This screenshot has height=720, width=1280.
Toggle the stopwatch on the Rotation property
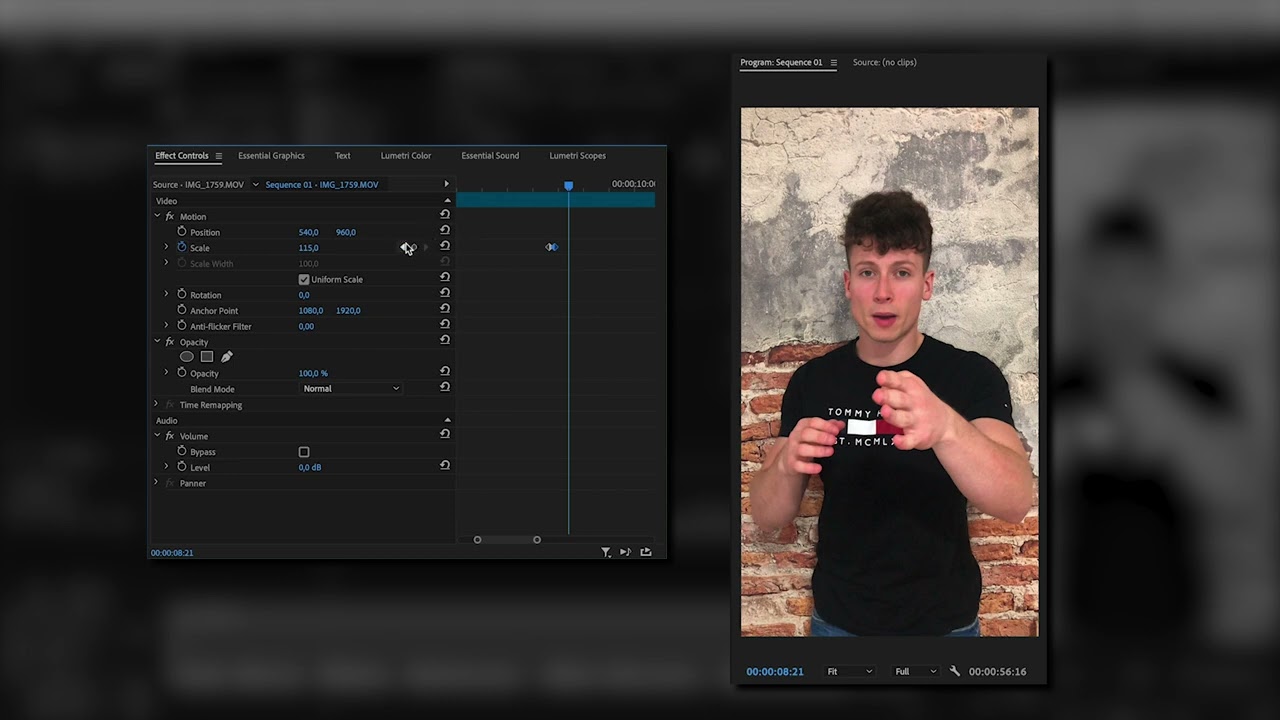tap(181, 294)
